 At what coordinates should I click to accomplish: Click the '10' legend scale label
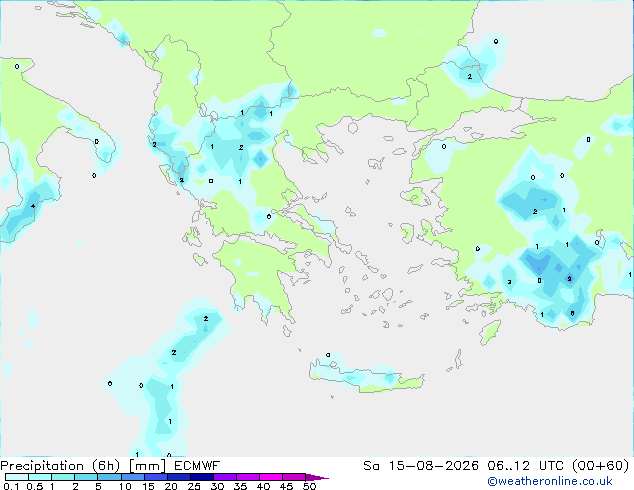point(125,486)
